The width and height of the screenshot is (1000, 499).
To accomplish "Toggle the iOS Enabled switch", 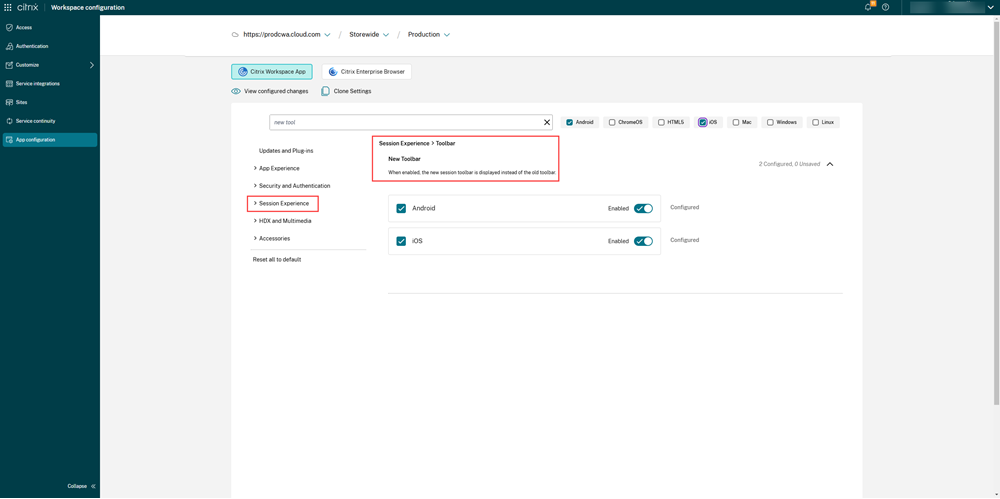I will pyautogui.click(x=643, y=241).
